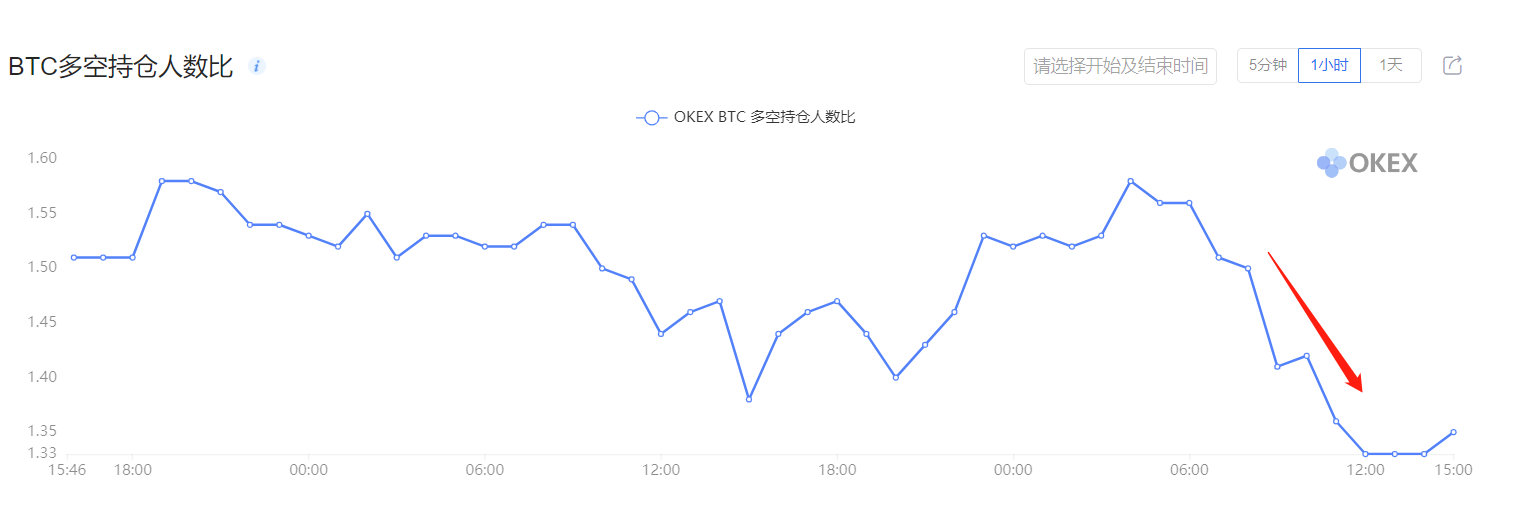This screenshot has height=526, width=1537.
Task: Click the info icon beside BTC多空持仓人数比 title
Action: coord(257,66)
